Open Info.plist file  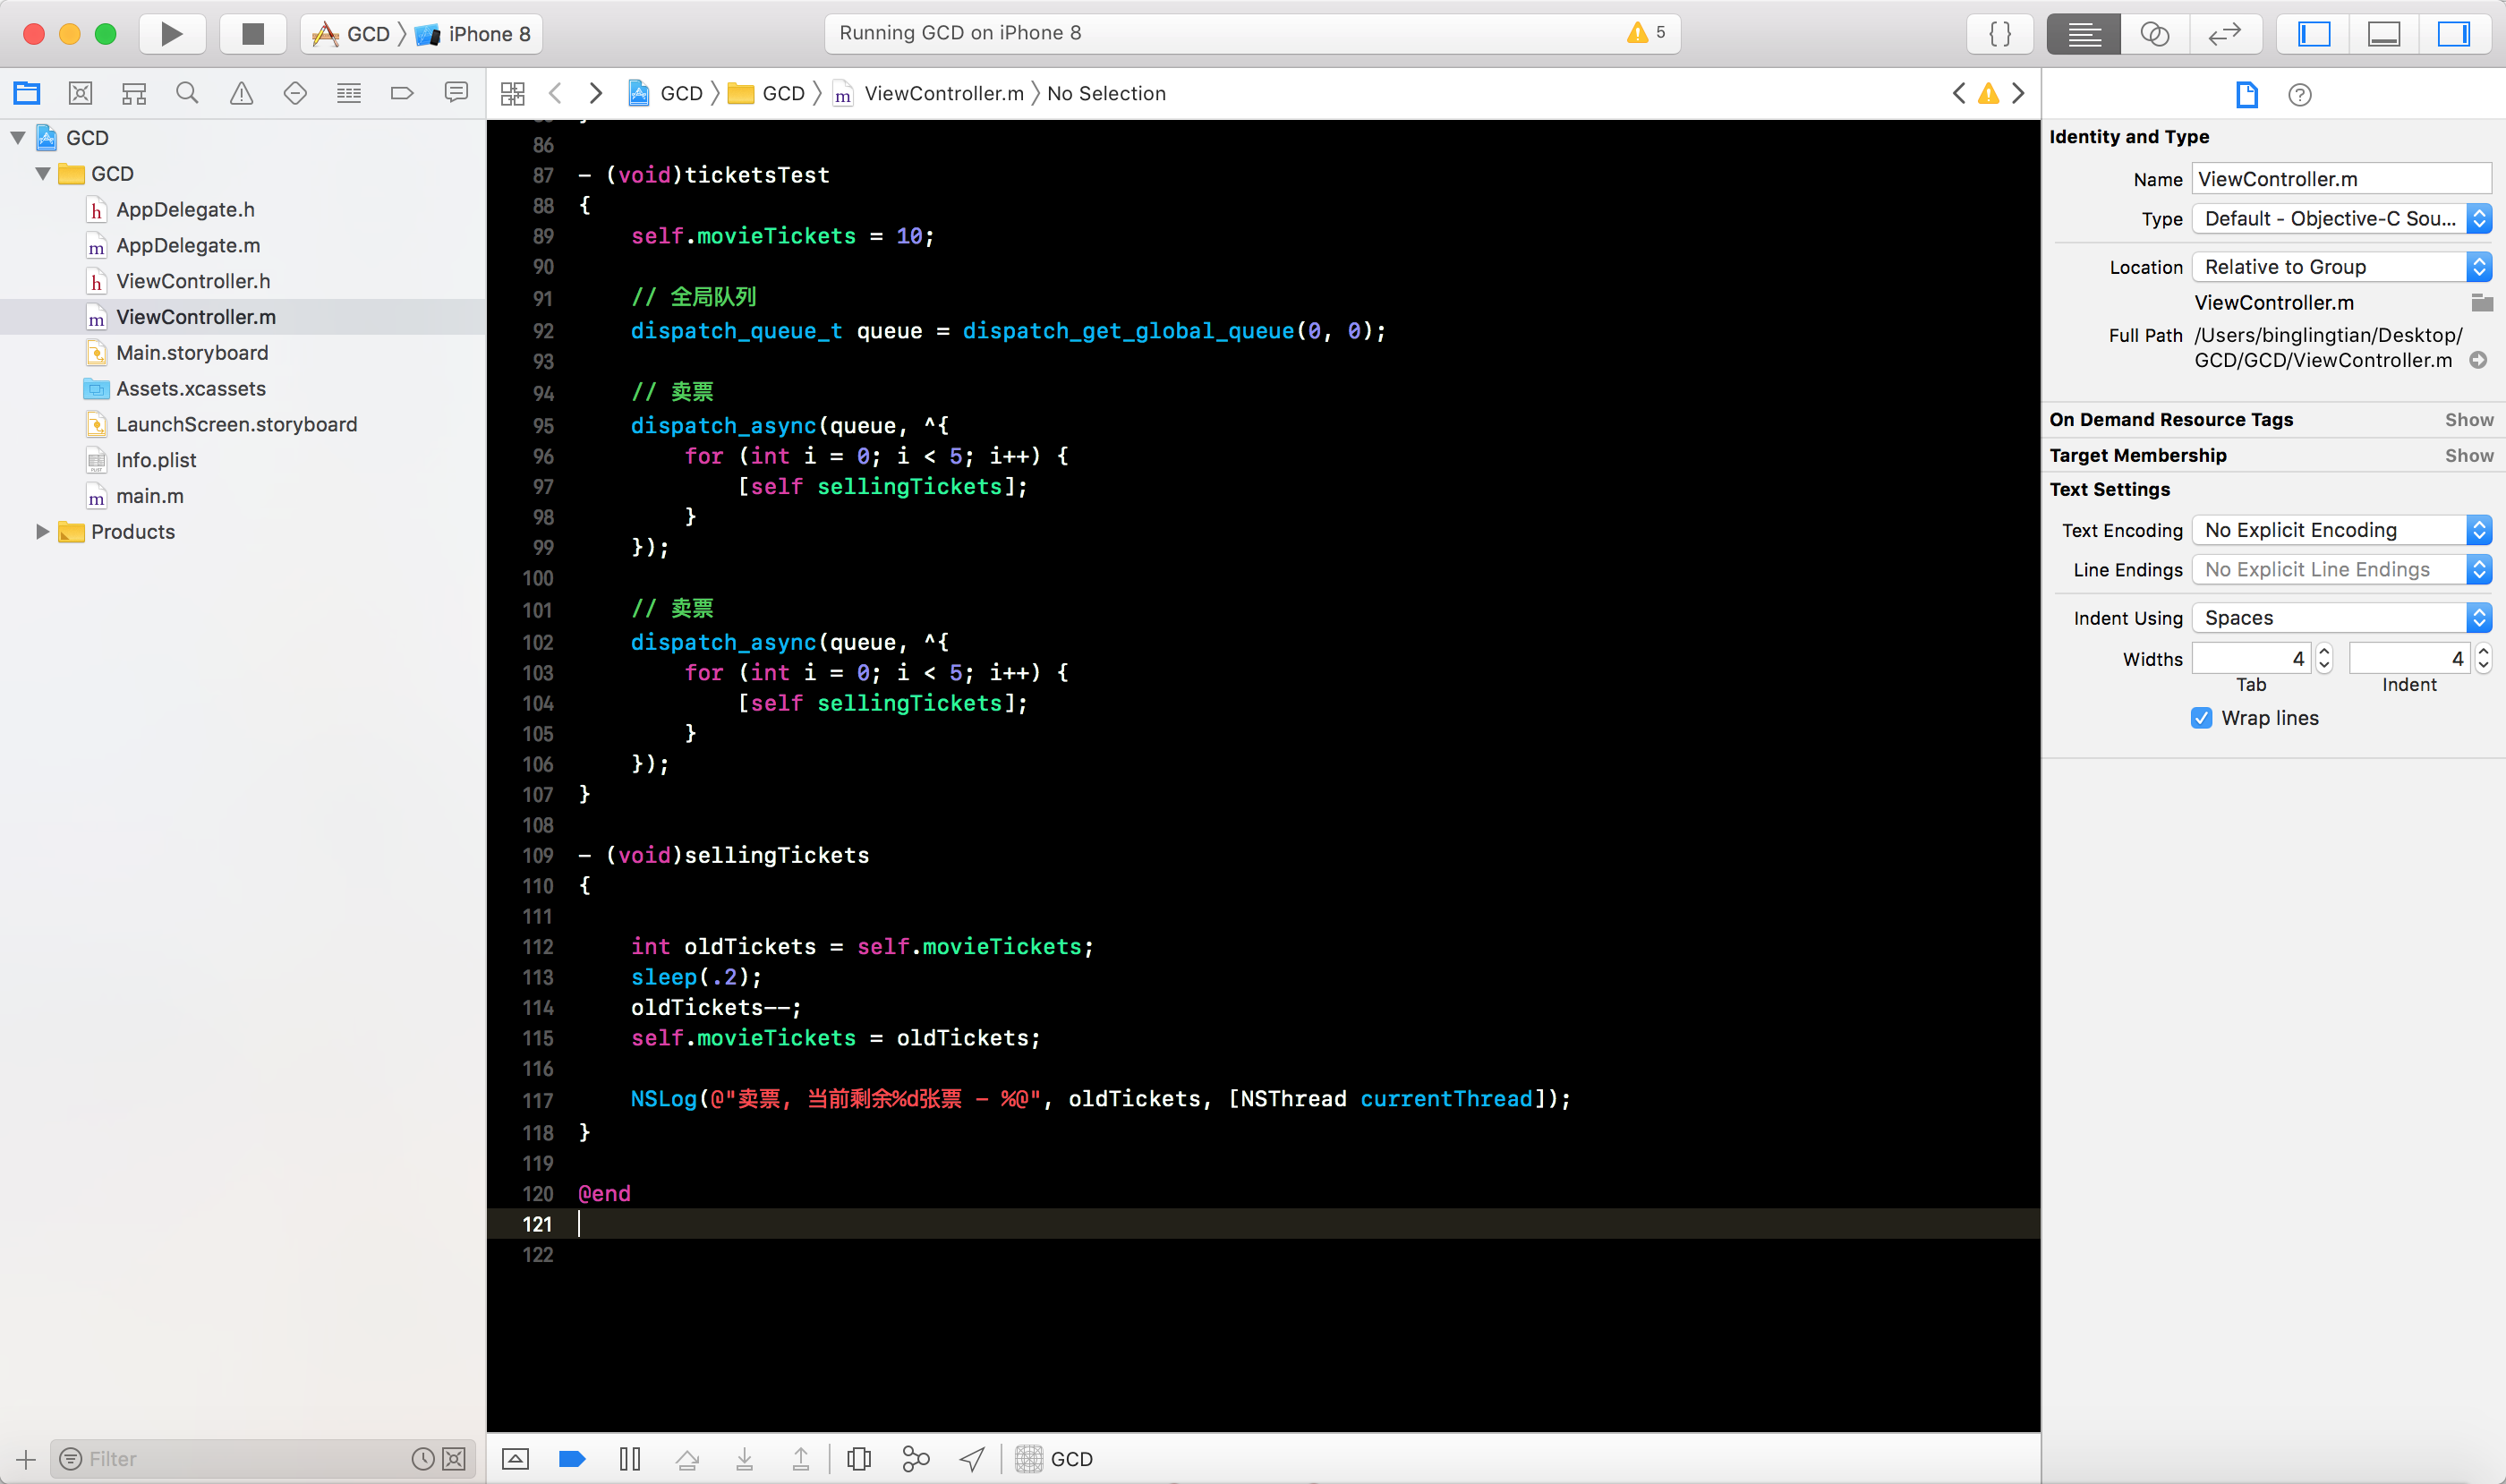[x=156, y=461]
